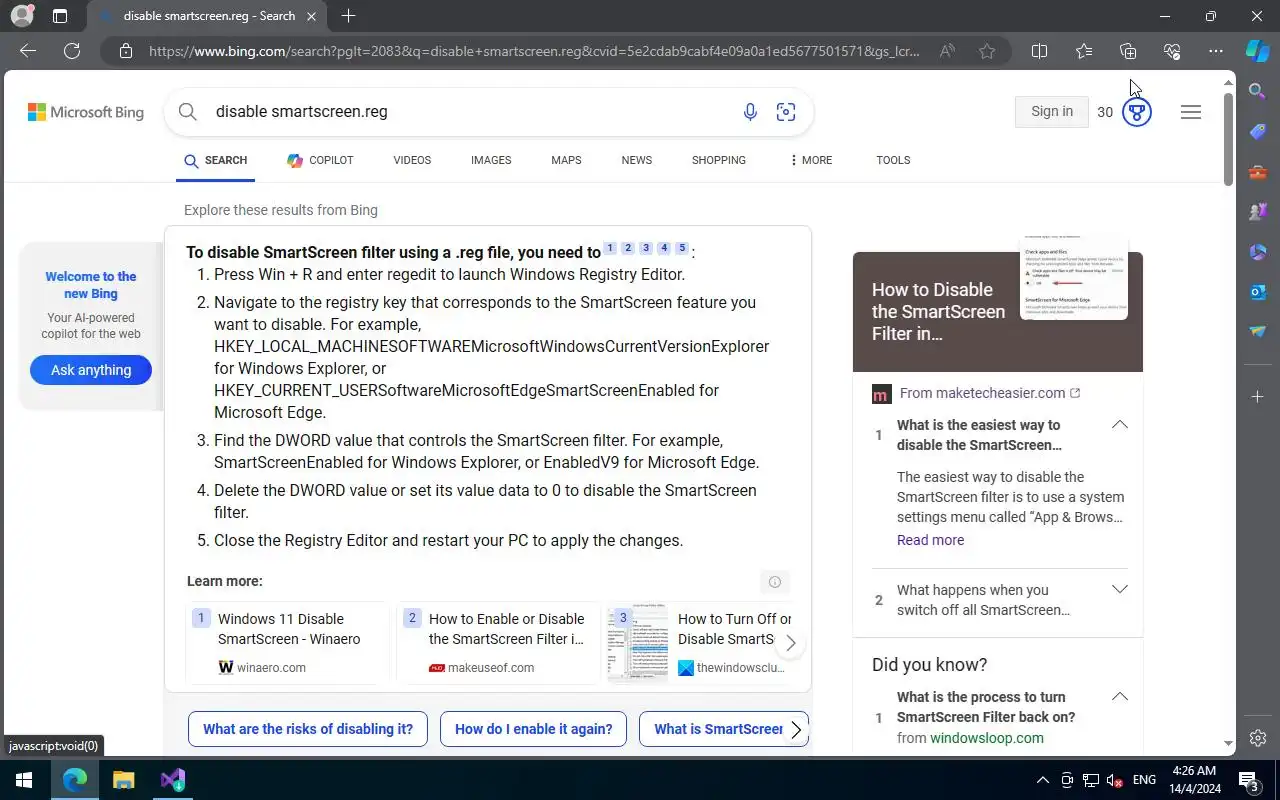Expand the MORE search categories dropdown

click(811, 160)
